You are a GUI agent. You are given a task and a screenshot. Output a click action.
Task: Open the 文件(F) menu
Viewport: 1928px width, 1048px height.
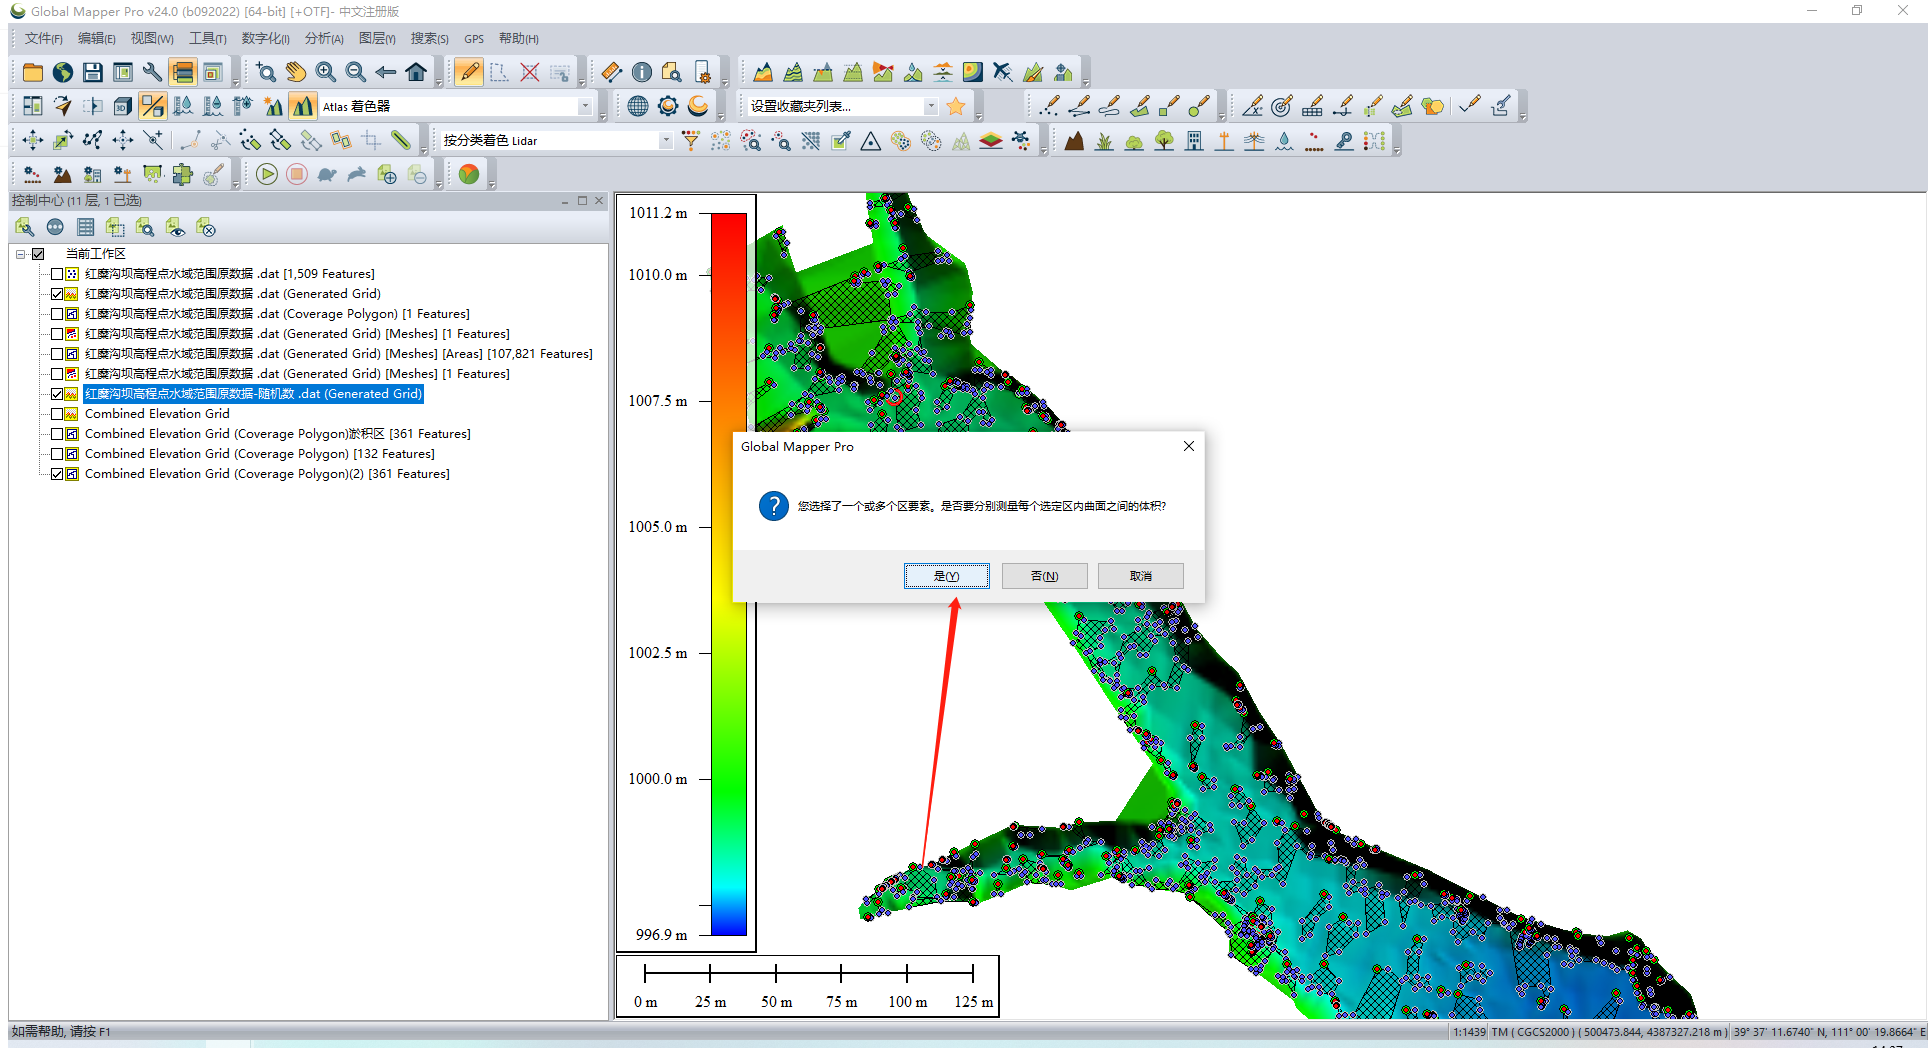pos(44,38)
